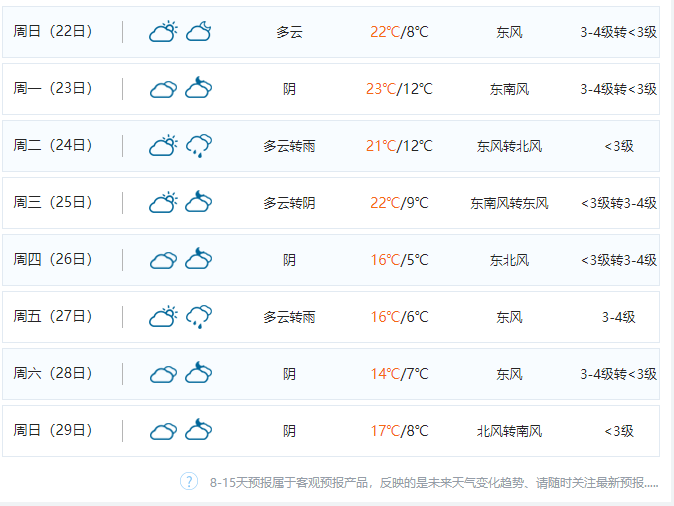
Task: Click the 3-4级 wind level for 27日
Action: [x=619, y=317]
